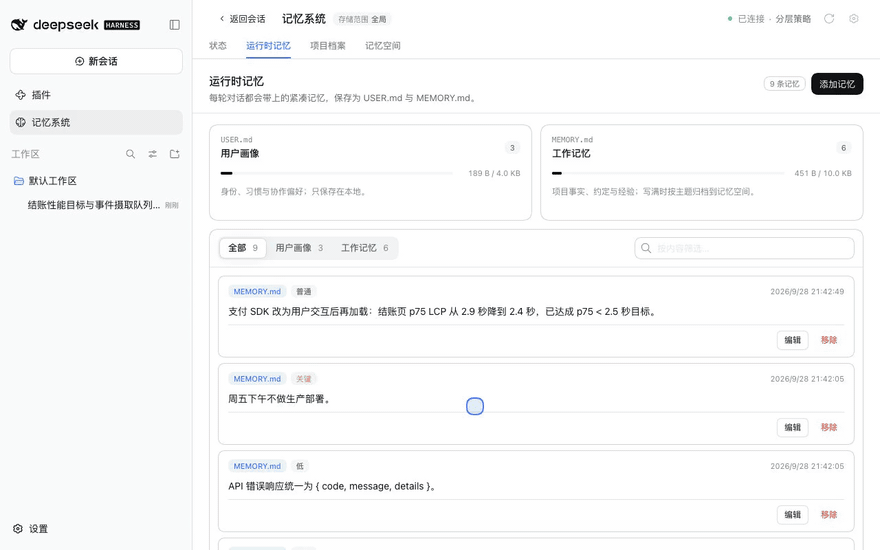880x550 pixels.
Task: Create a new workspace folder icon
Action: [175, 154]
